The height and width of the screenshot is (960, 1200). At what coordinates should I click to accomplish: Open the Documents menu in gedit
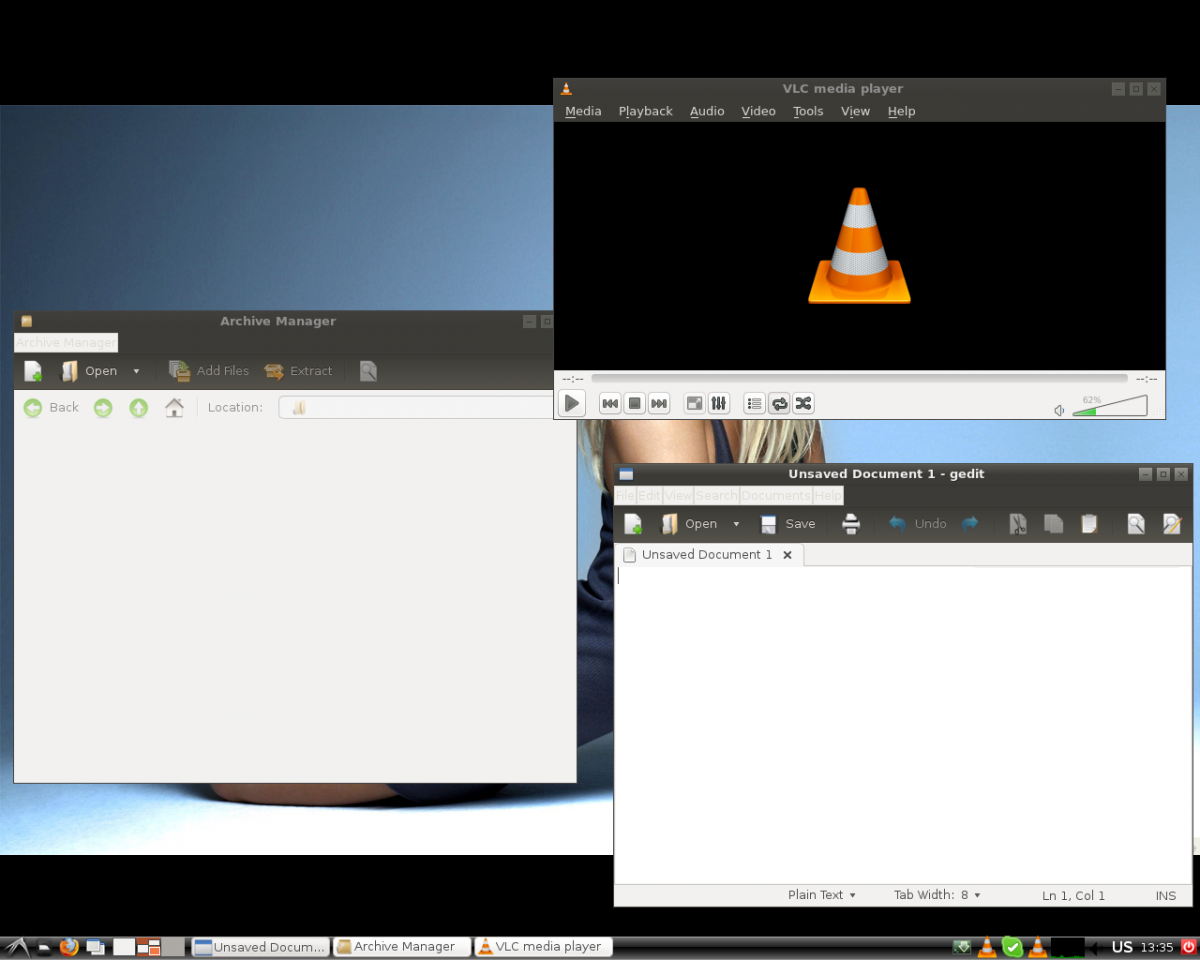coord(776,496)
